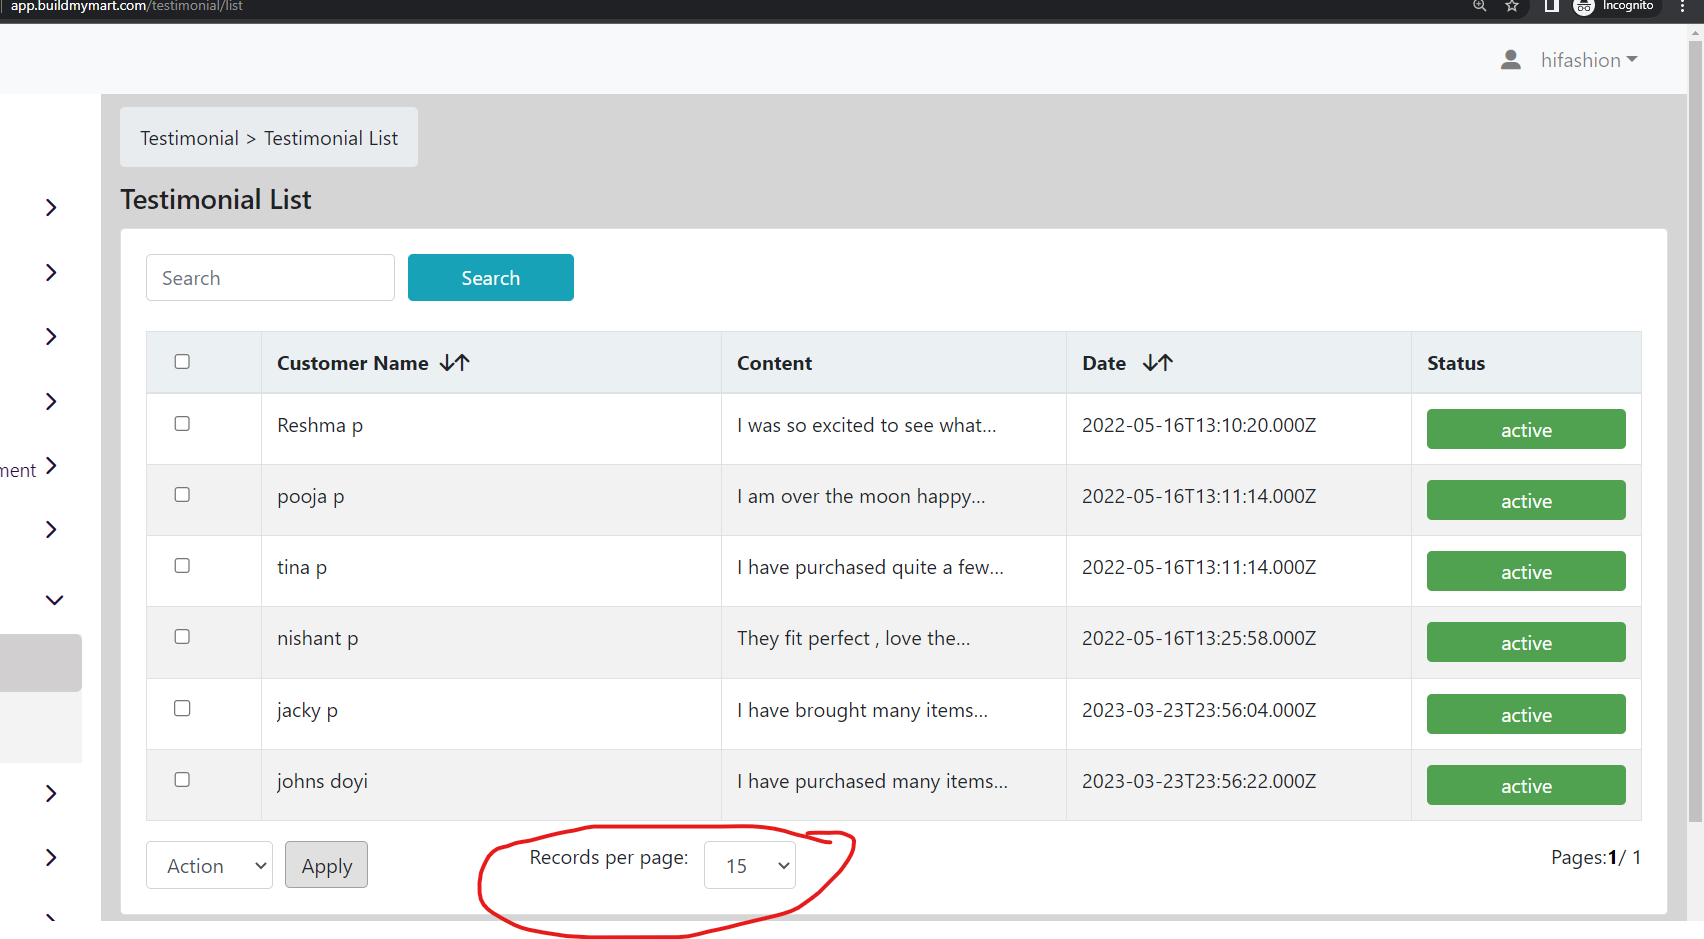
Task: Click 'I am over the moon happy...' content
Action: click(x=861, y=496)
